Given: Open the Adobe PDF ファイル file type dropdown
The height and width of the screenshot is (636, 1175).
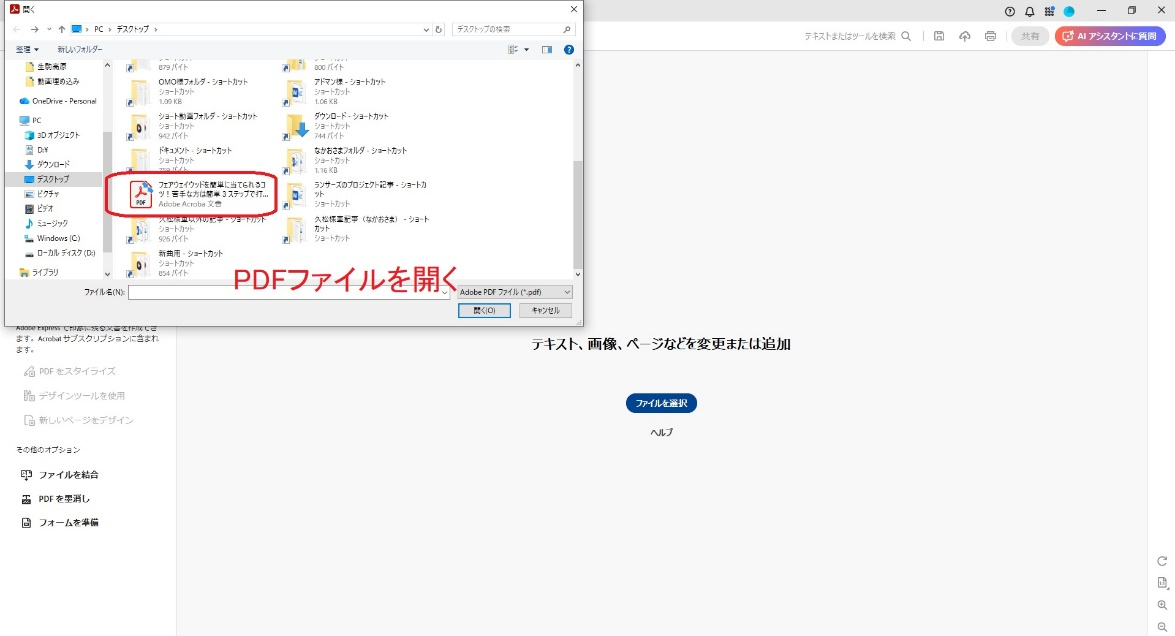Looking at the screenshot, I should click(x=514, y=290).
